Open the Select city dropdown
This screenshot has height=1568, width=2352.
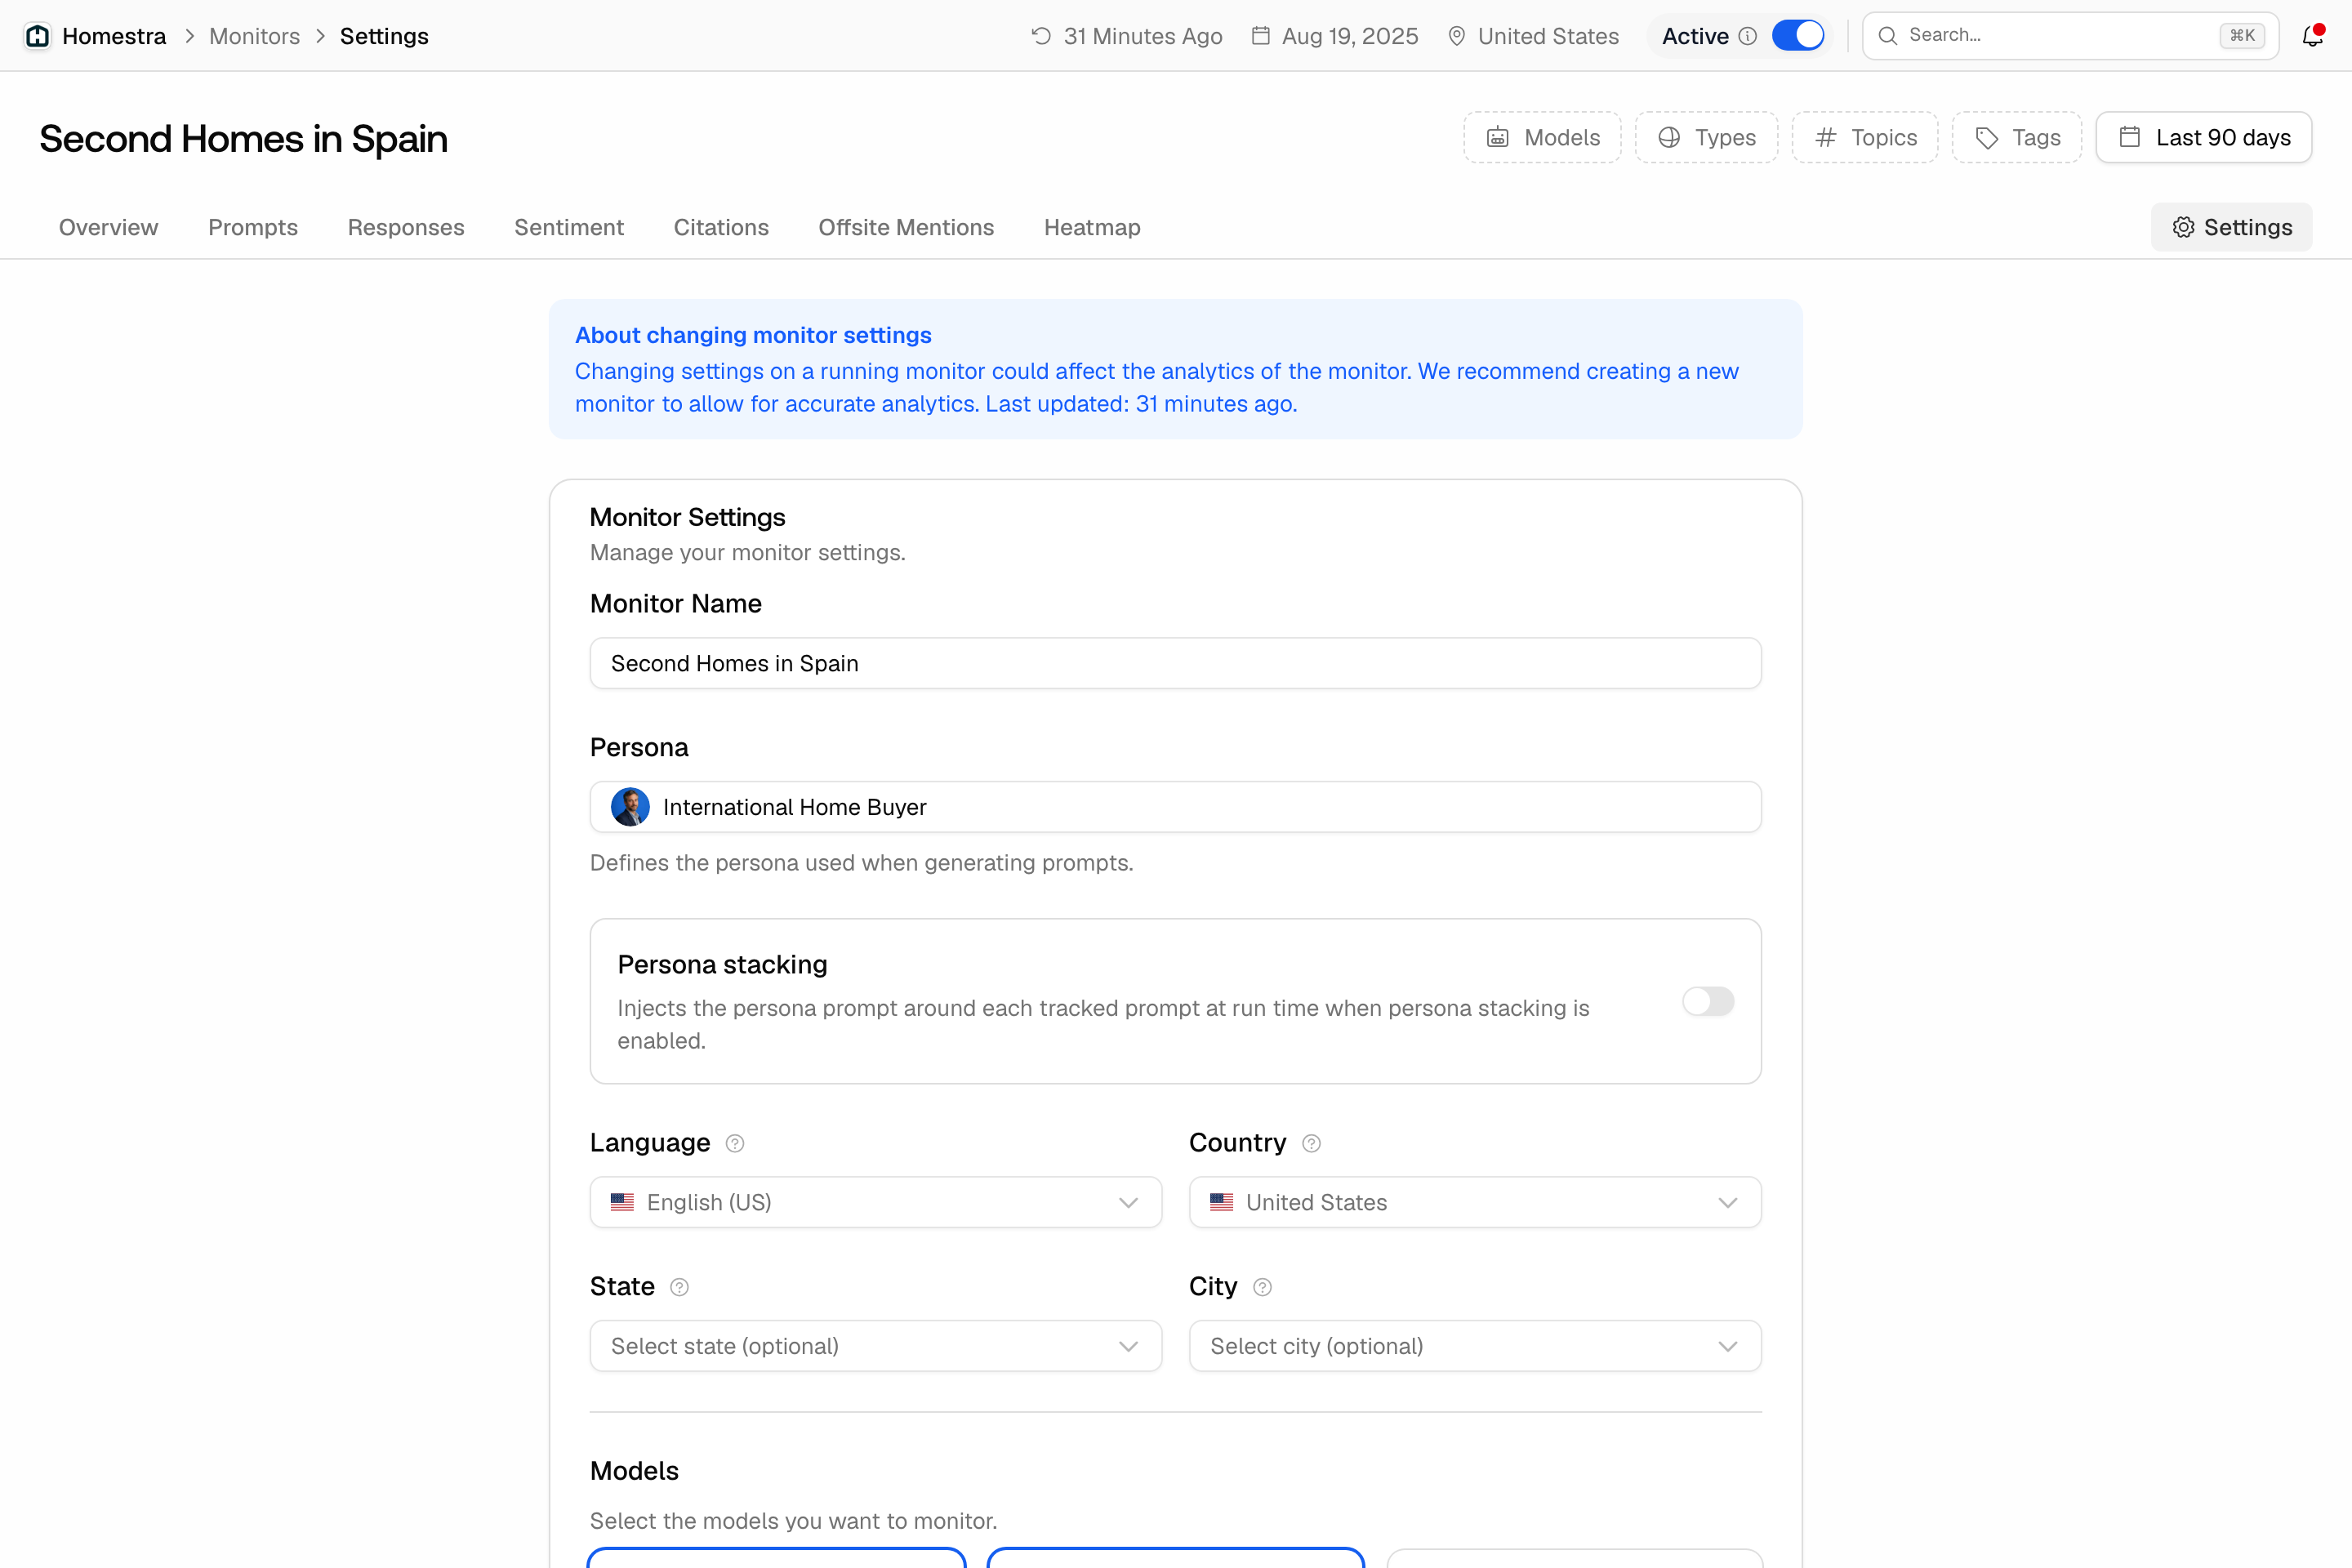(1475, 1346)
